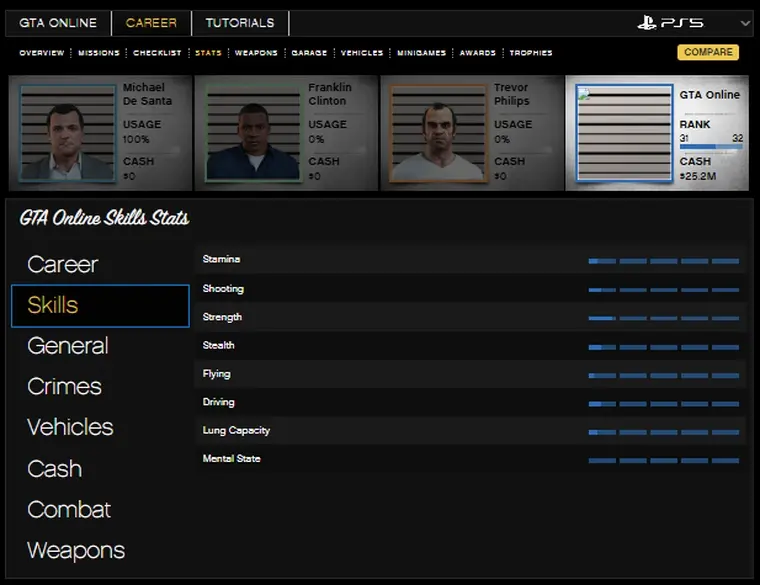Choose the Crimes stats category
The width and height of the screenshot is (760, 585).
click(65, 387)
